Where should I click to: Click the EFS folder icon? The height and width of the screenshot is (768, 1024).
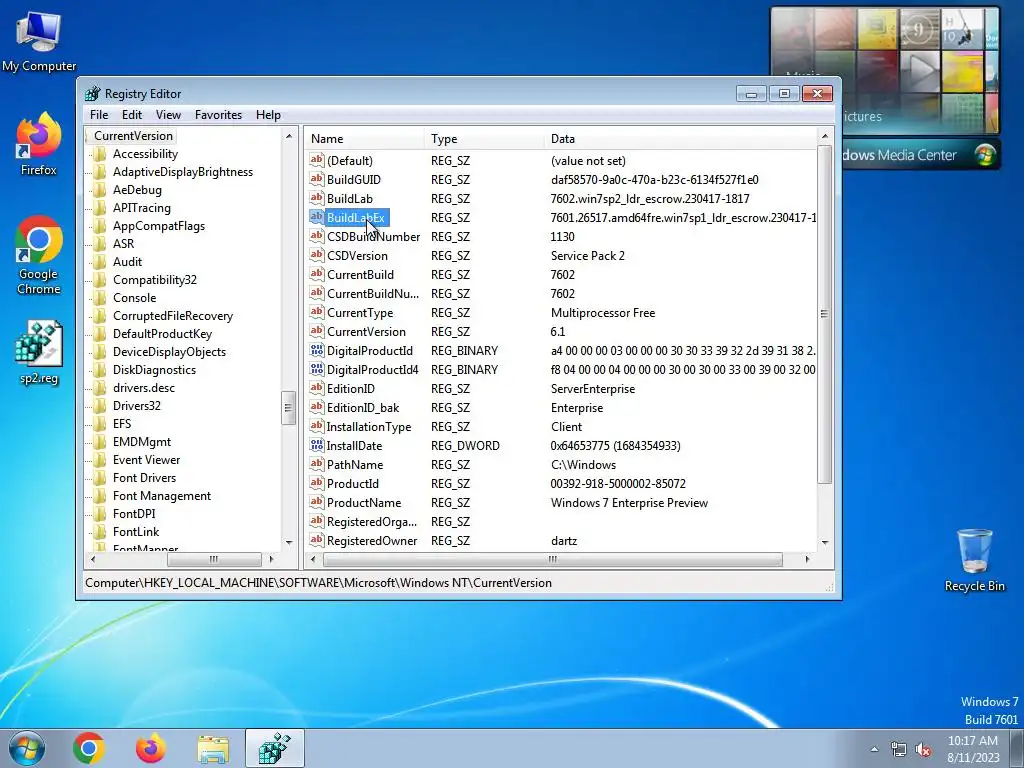pyautogui.click(x=100, y=424)
